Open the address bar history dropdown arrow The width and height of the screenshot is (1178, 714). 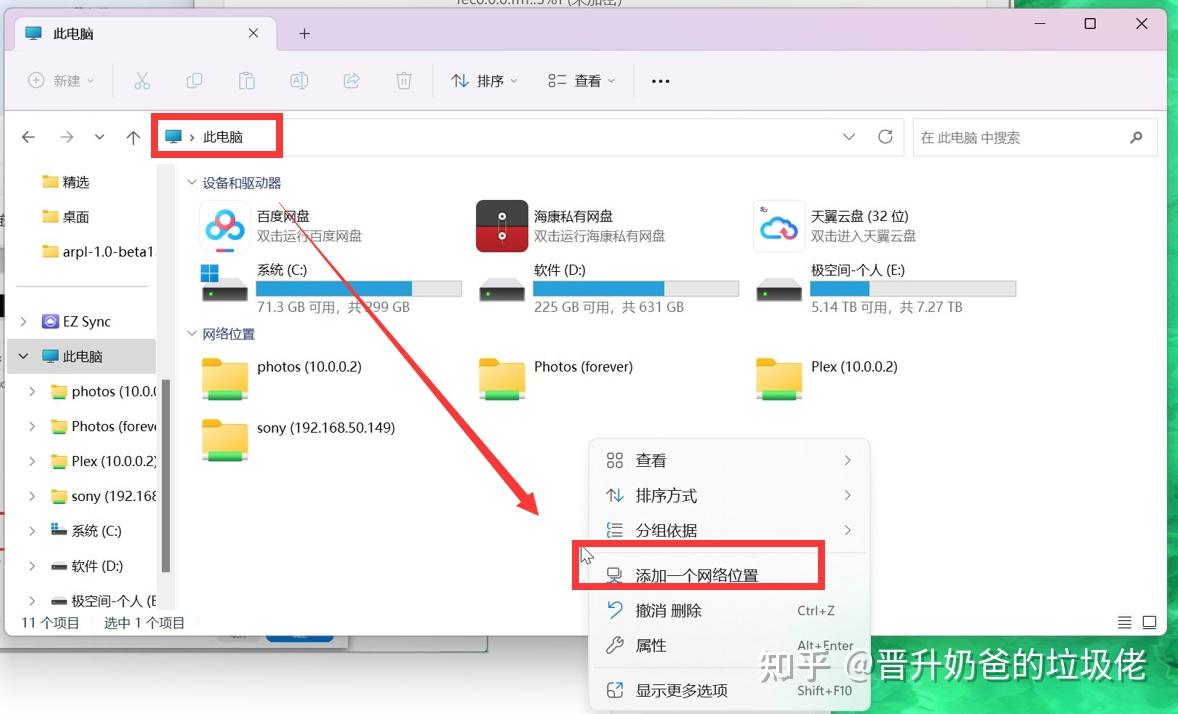tap(849, 137)
